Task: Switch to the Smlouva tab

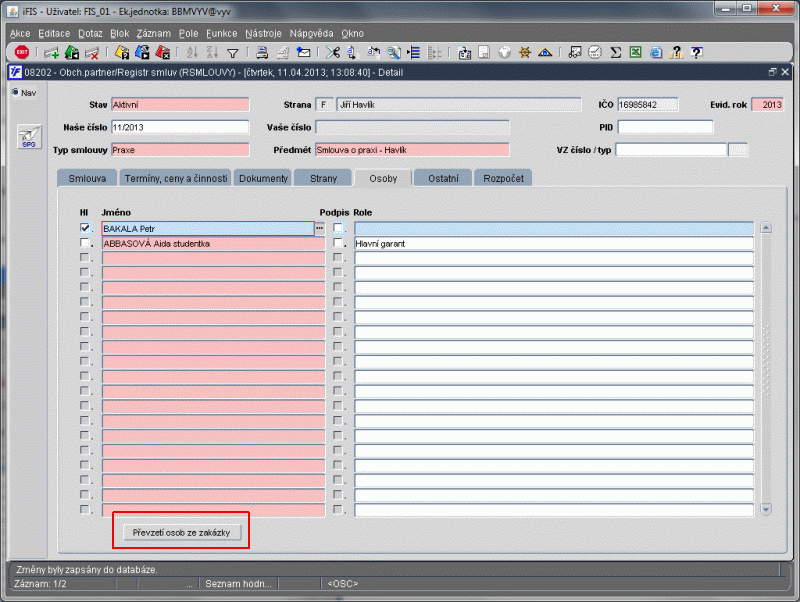Action: (87, 178)
